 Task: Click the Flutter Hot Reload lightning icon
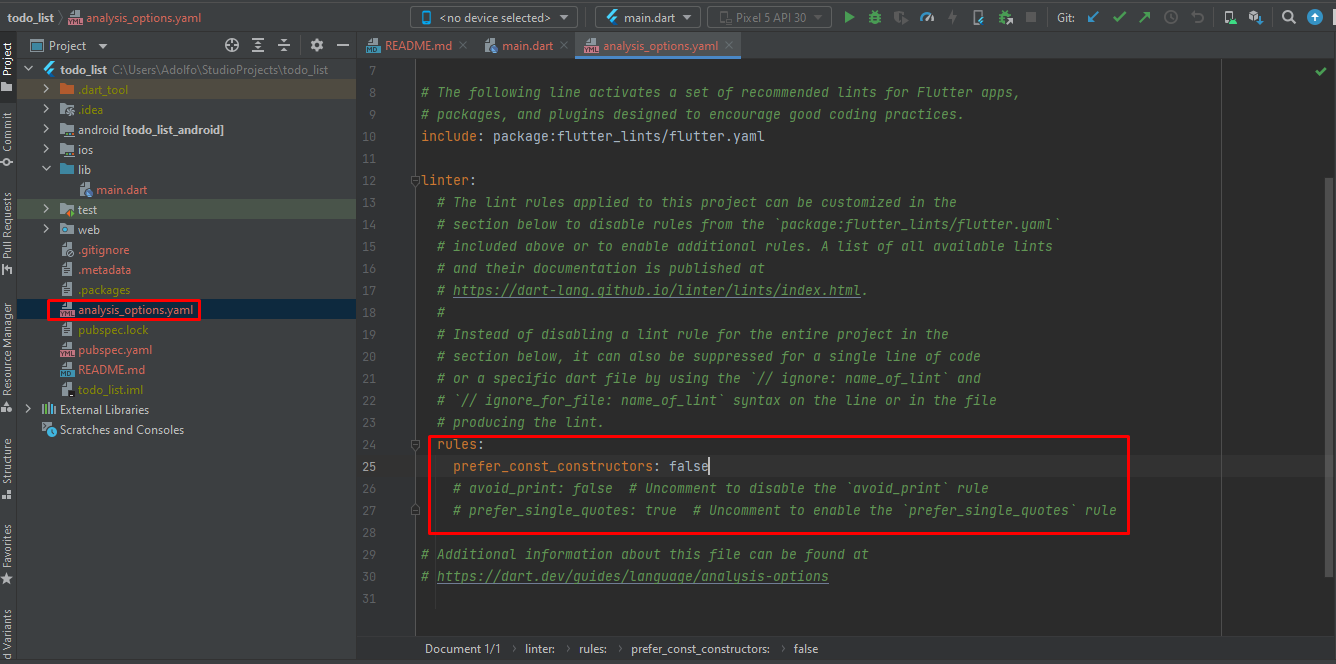[x=952, y=17]
